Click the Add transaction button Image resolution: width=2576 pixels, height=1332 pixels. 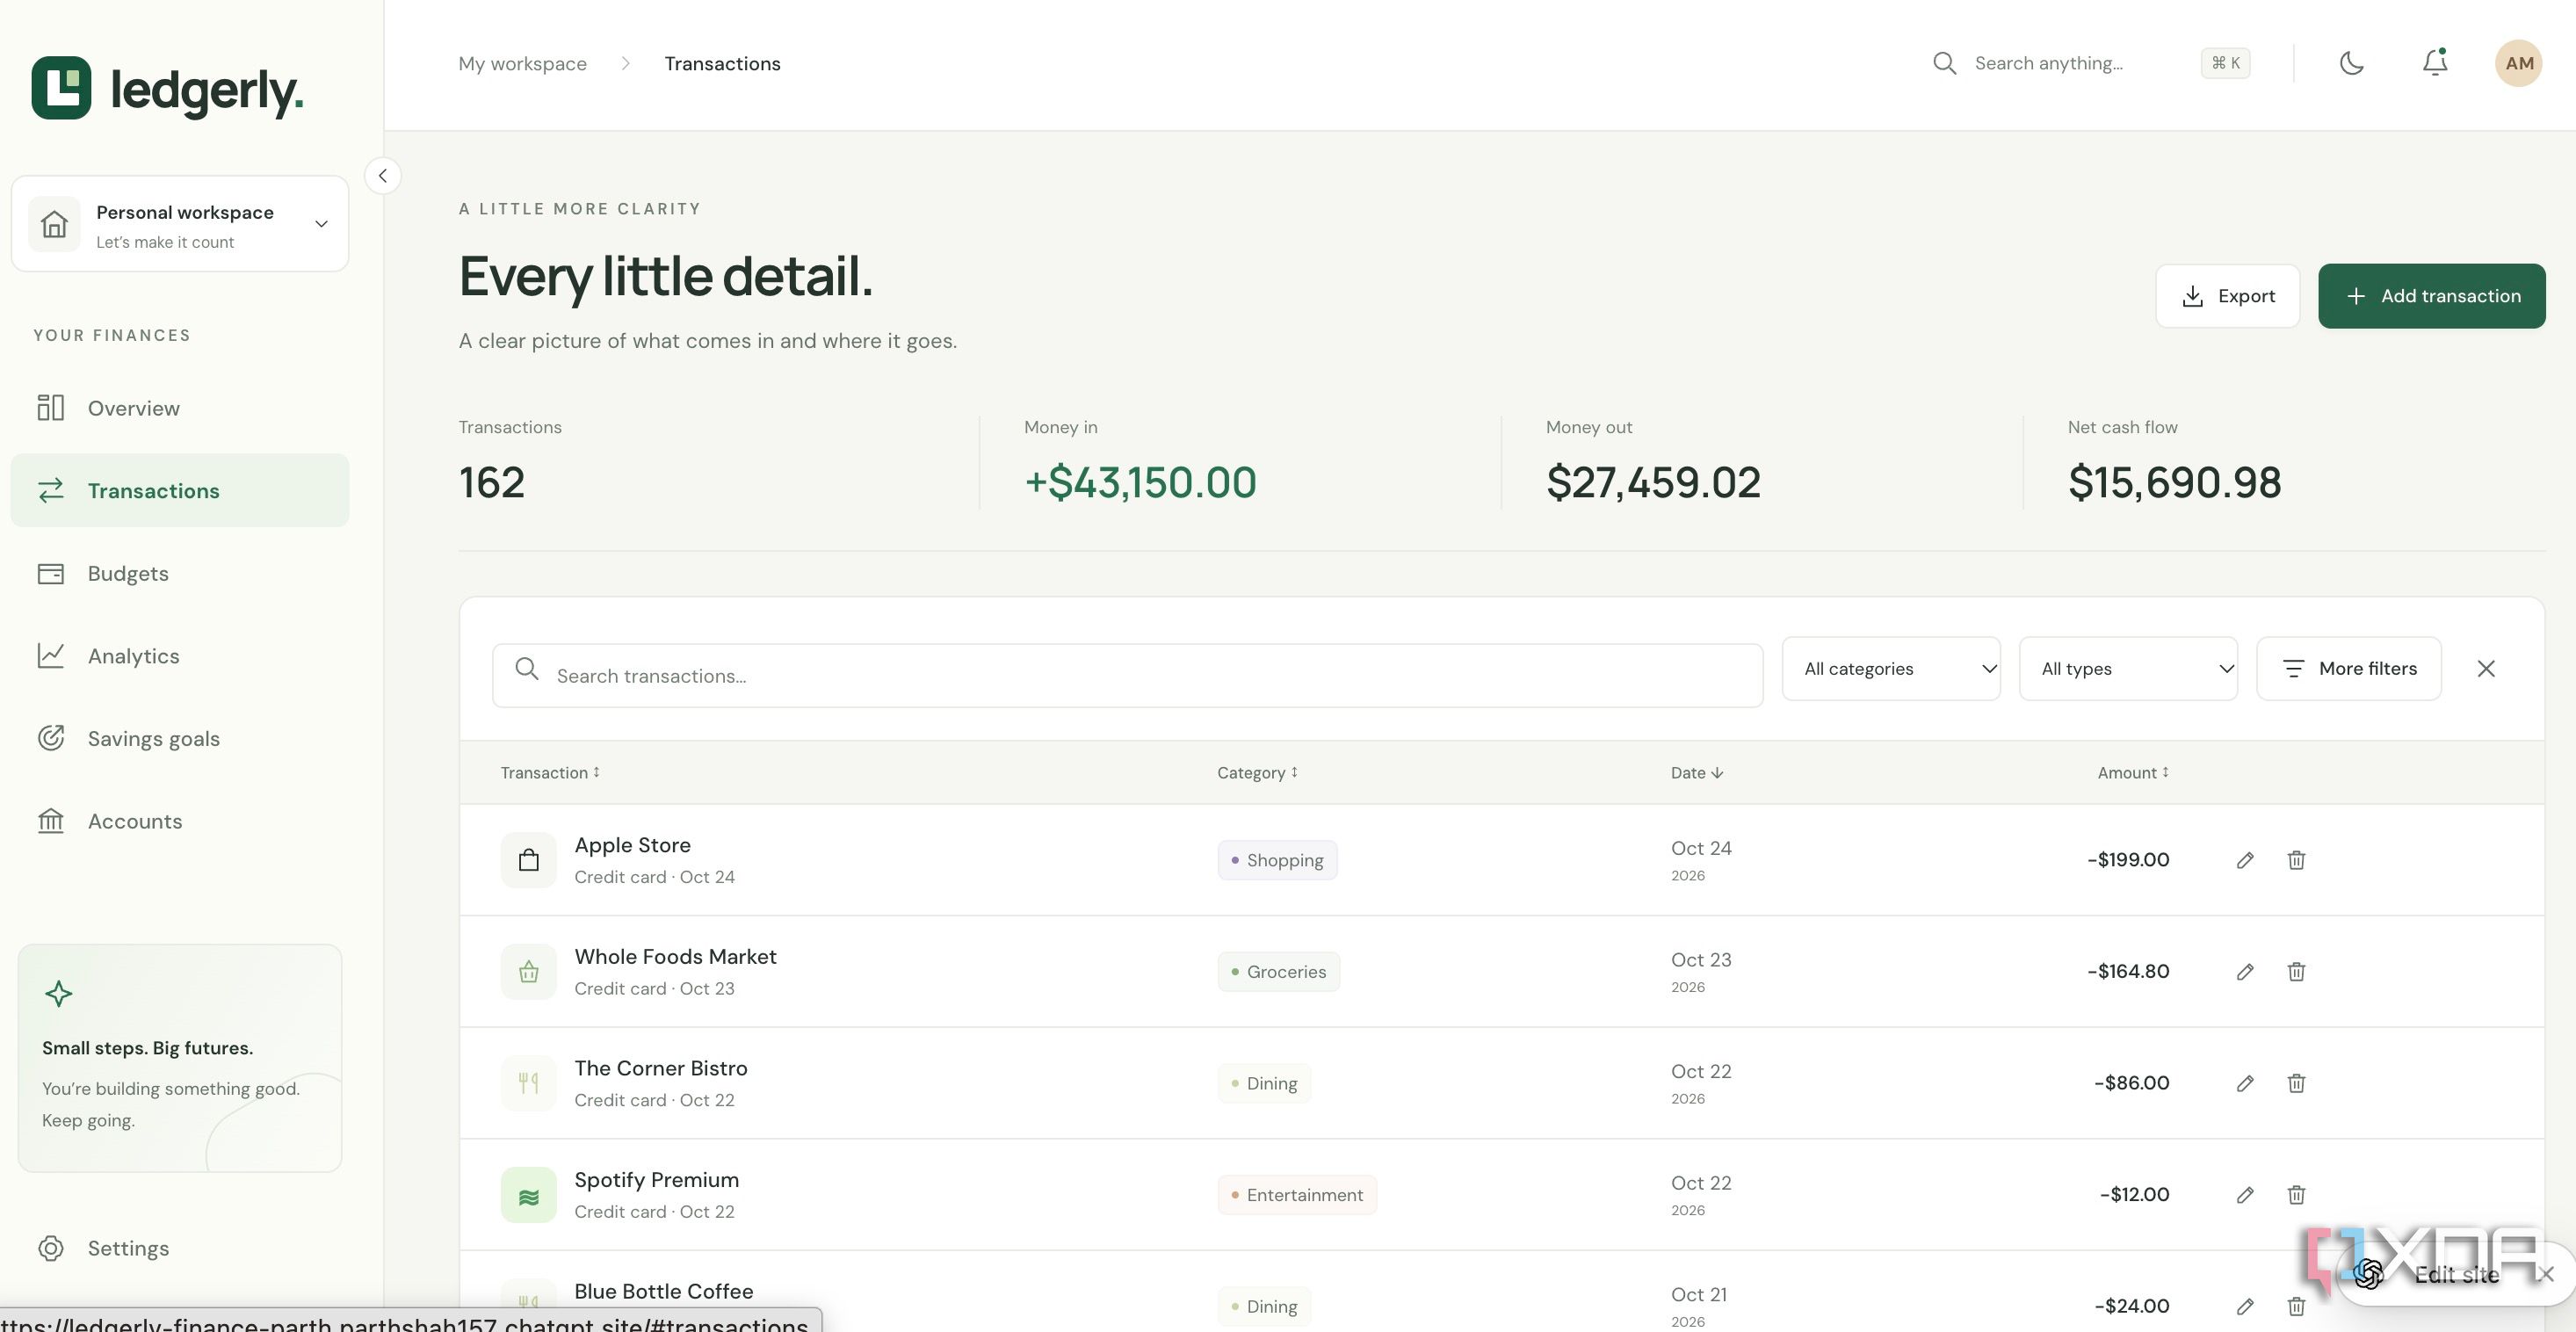(x=2431, y=296)
